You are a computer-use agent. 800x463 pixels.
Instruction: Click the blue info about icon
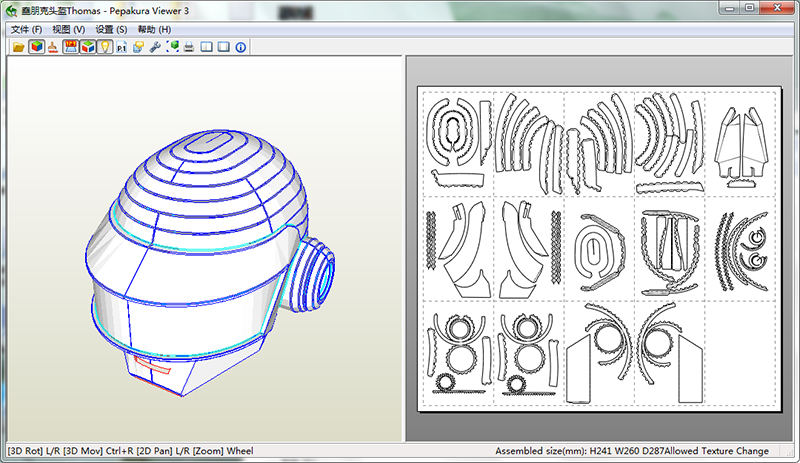coord(241,47)
